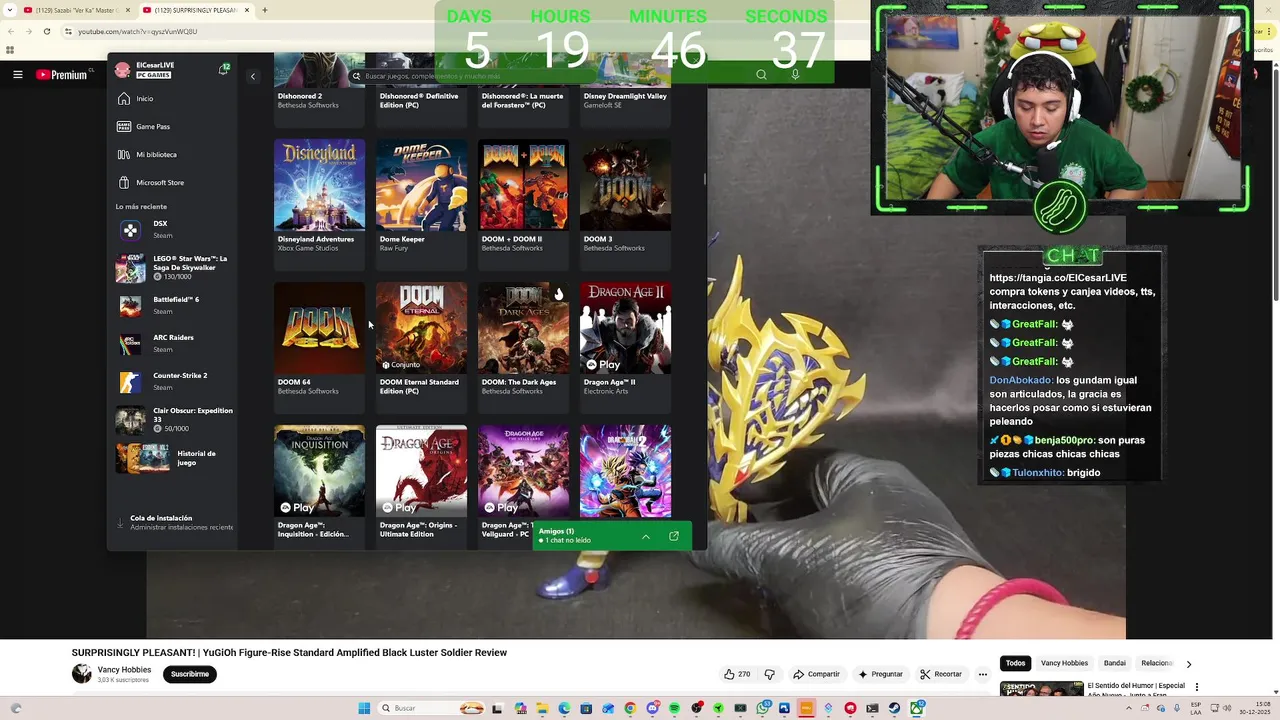Click Disney Dreamlight Valley title text
Image resolution: width=1280 pixels, height=720 pixels.
[x=625, y=96]
